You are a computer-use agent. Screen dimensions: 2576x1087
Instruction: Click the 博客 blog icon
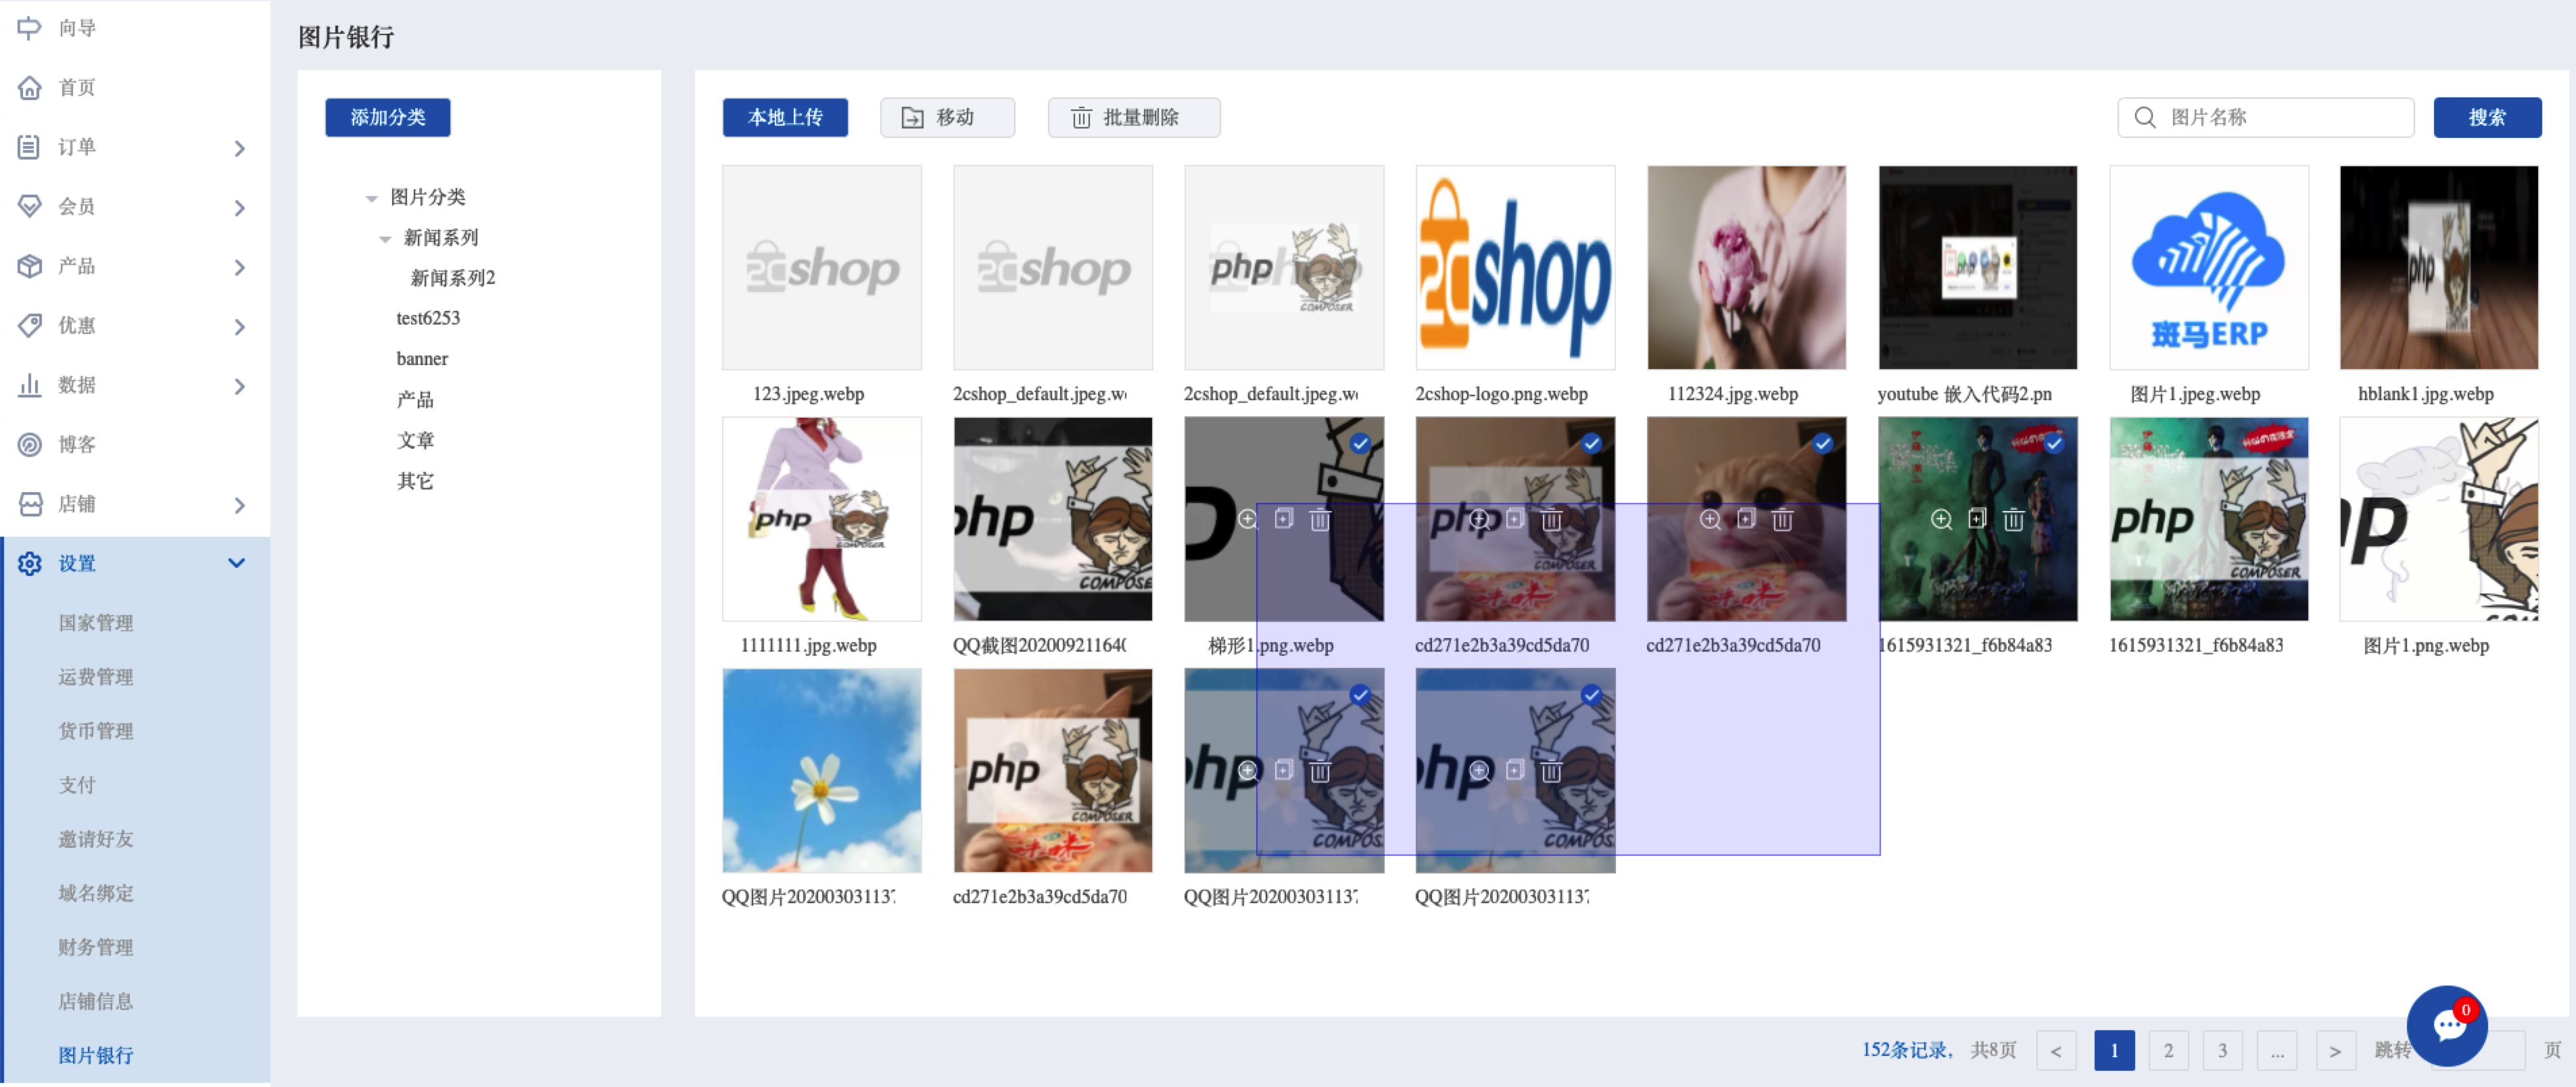click(29, 444)
